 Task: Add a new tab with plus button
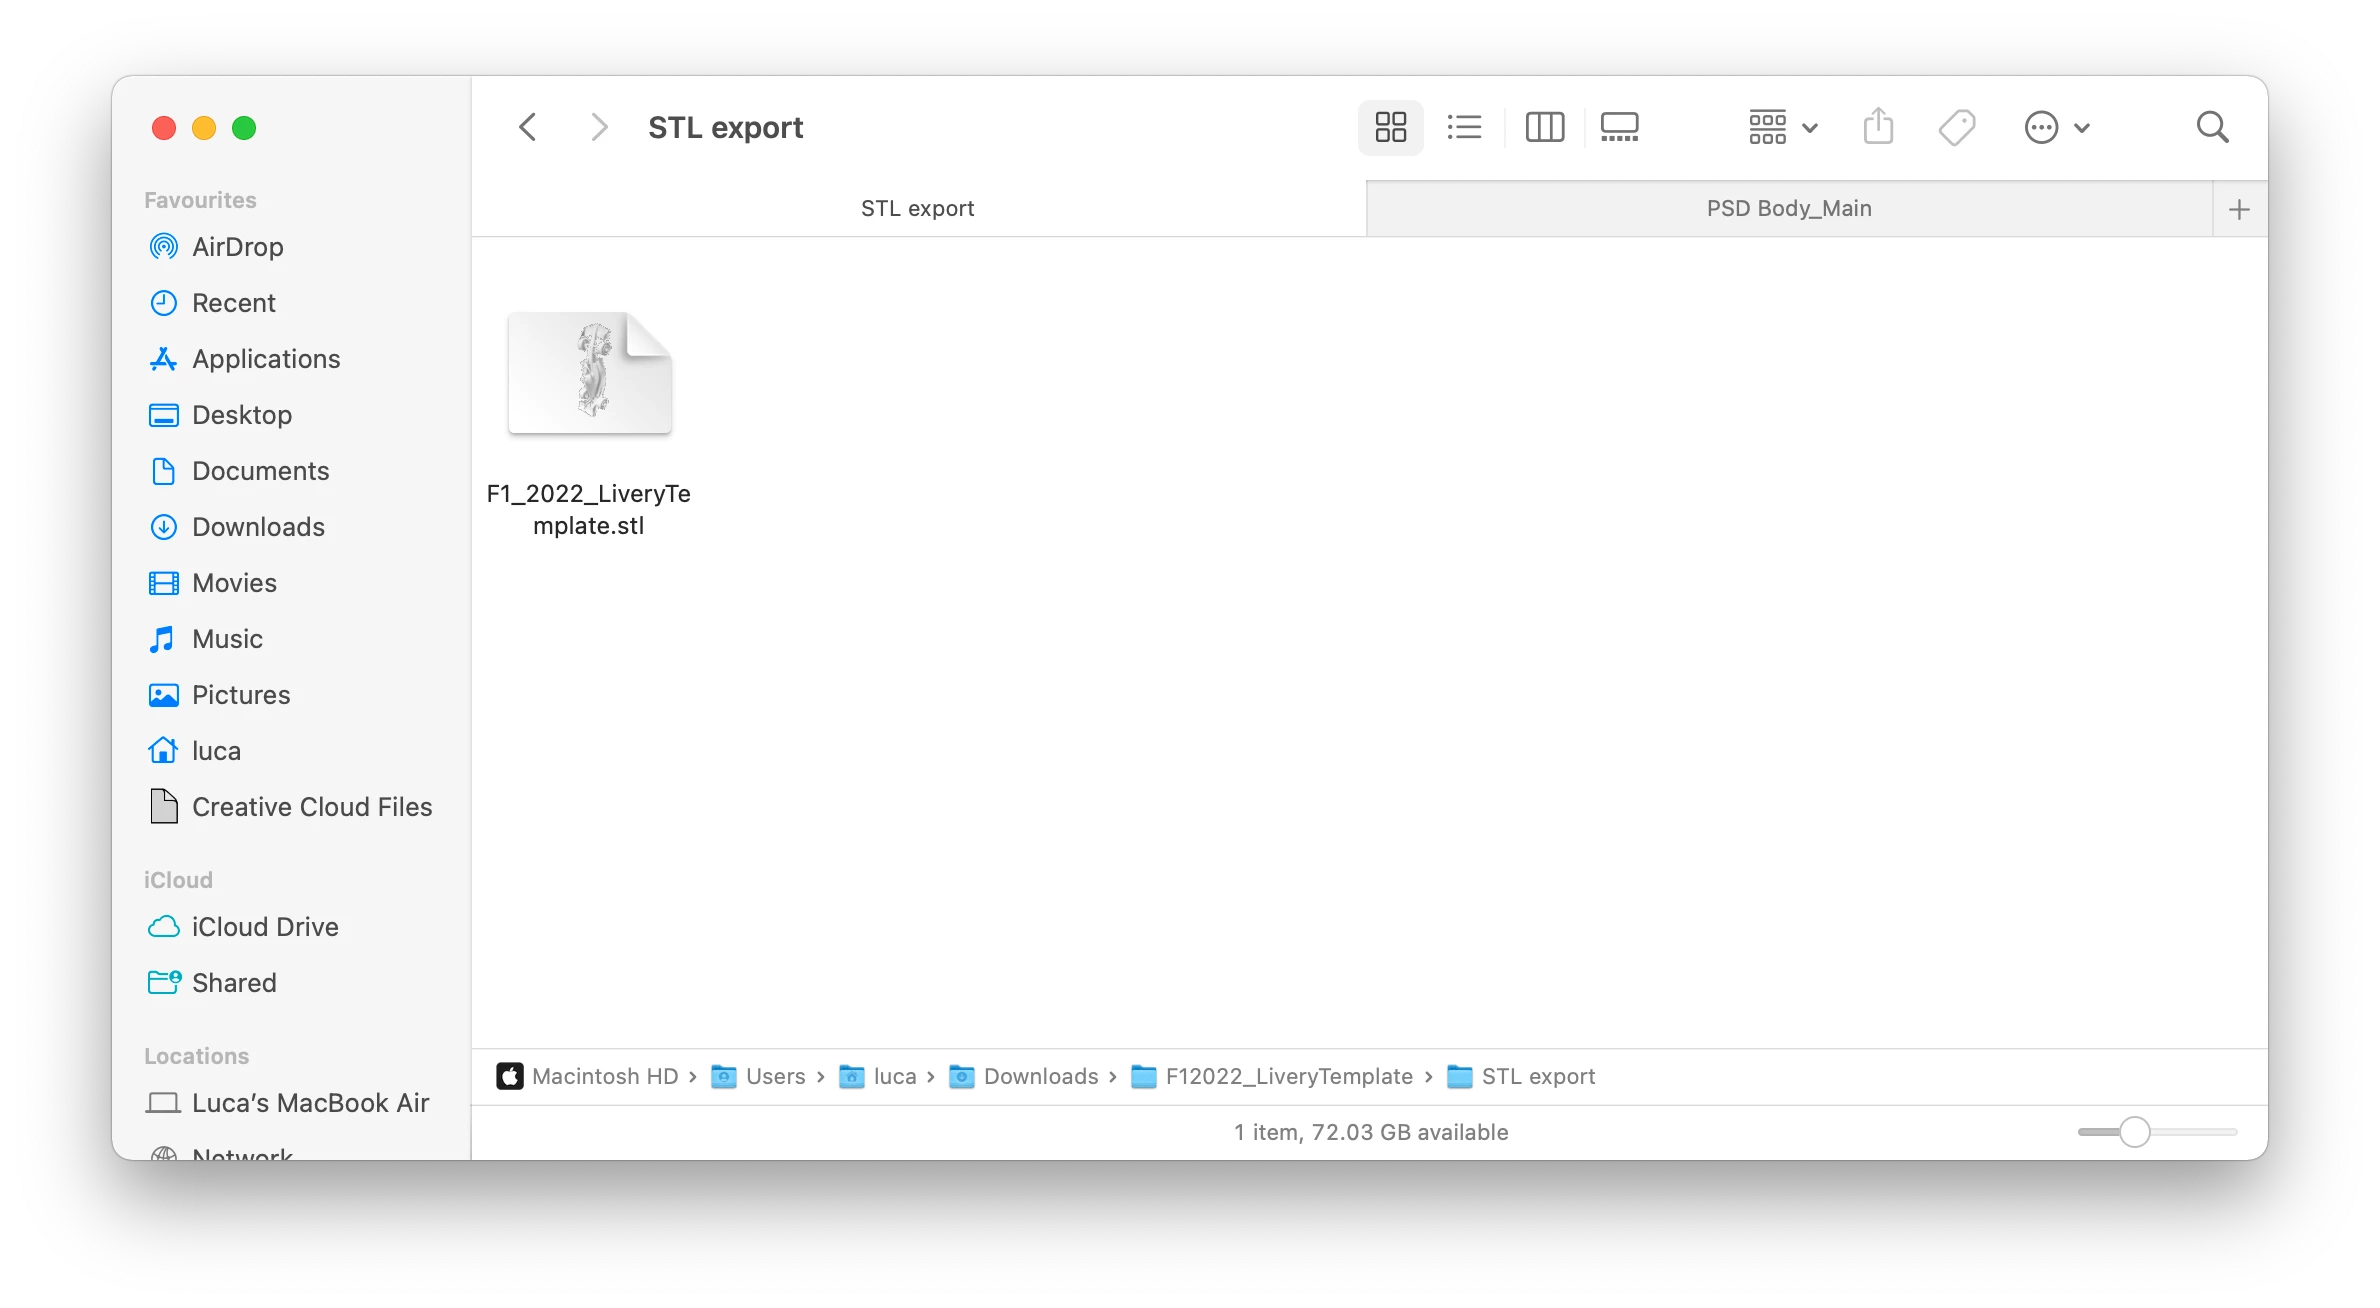tap(2239, 209)
